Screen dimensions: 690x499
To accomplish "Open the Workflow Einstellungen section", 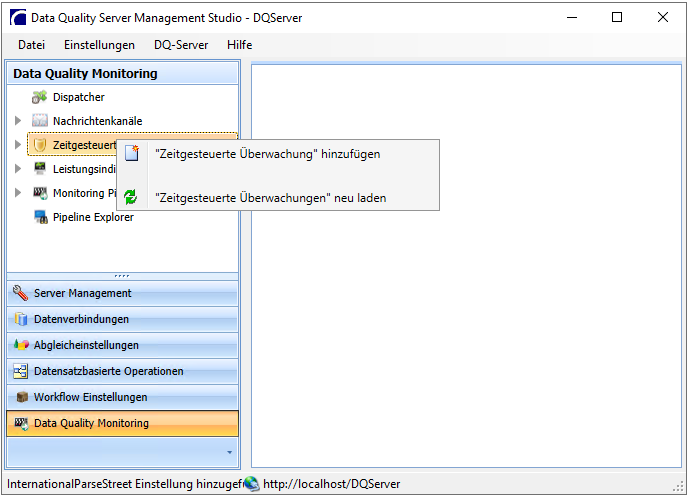I will [122, 397].
